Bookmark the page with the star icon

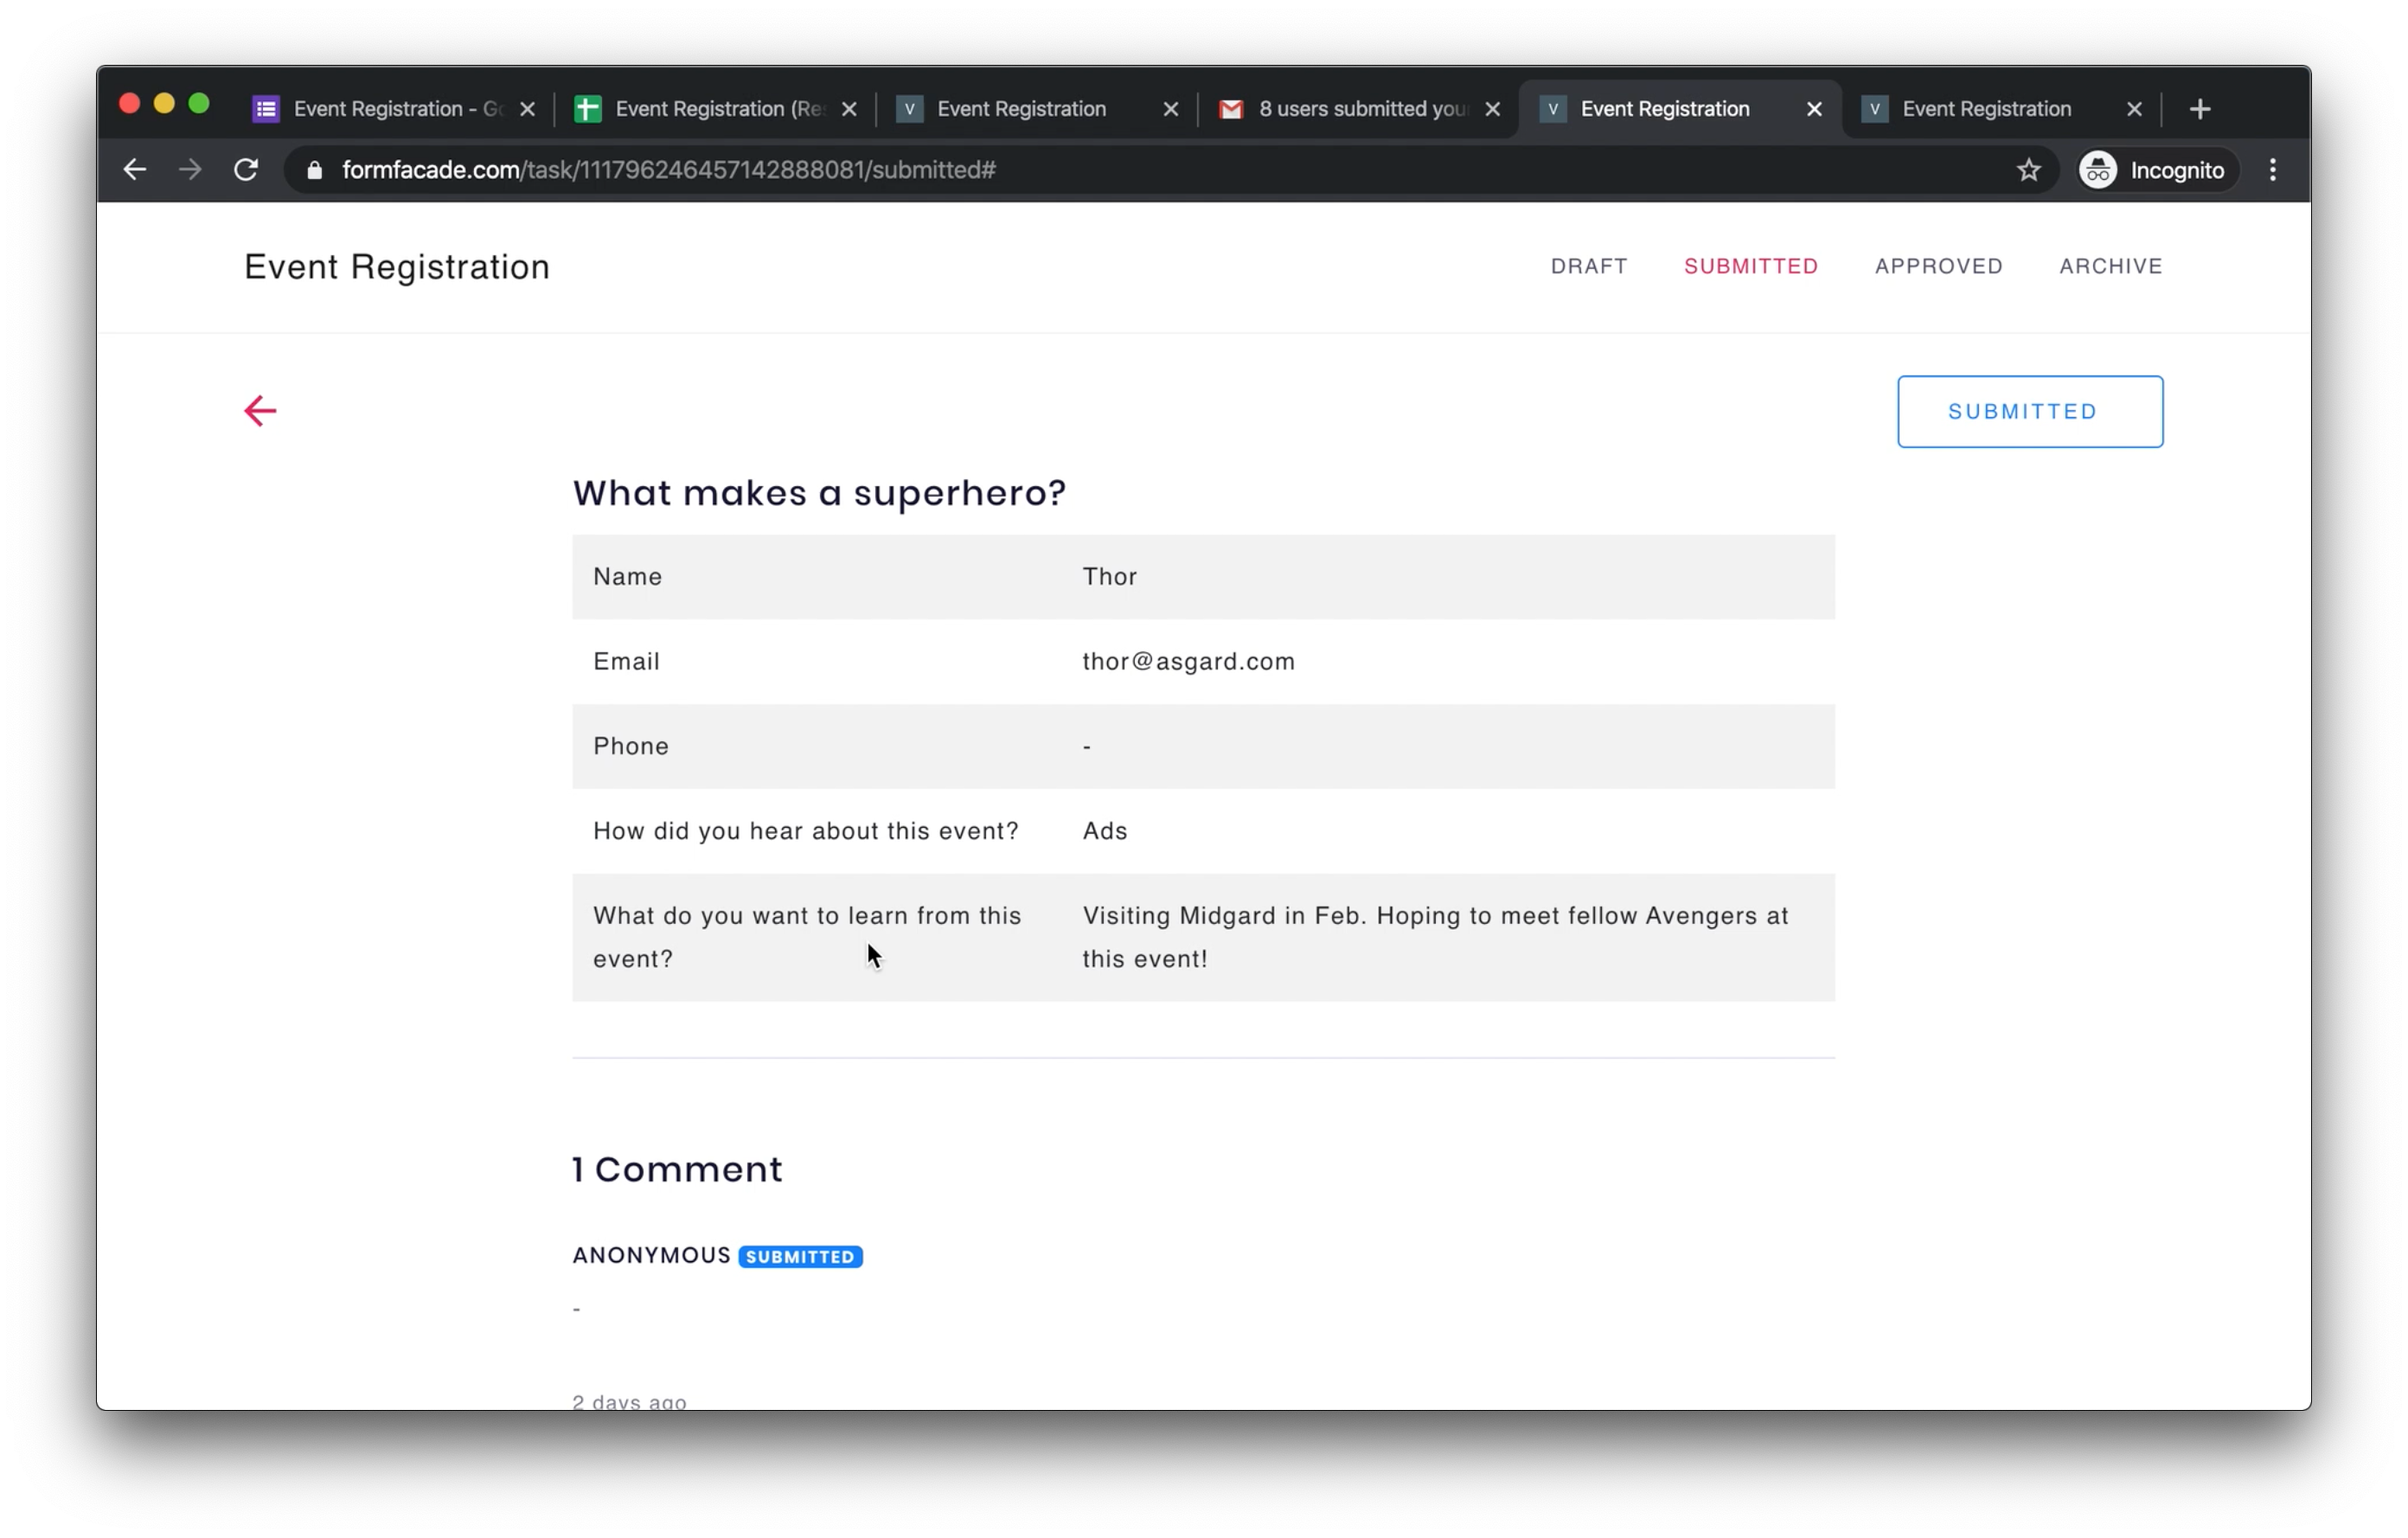[x=2028, y=169]
